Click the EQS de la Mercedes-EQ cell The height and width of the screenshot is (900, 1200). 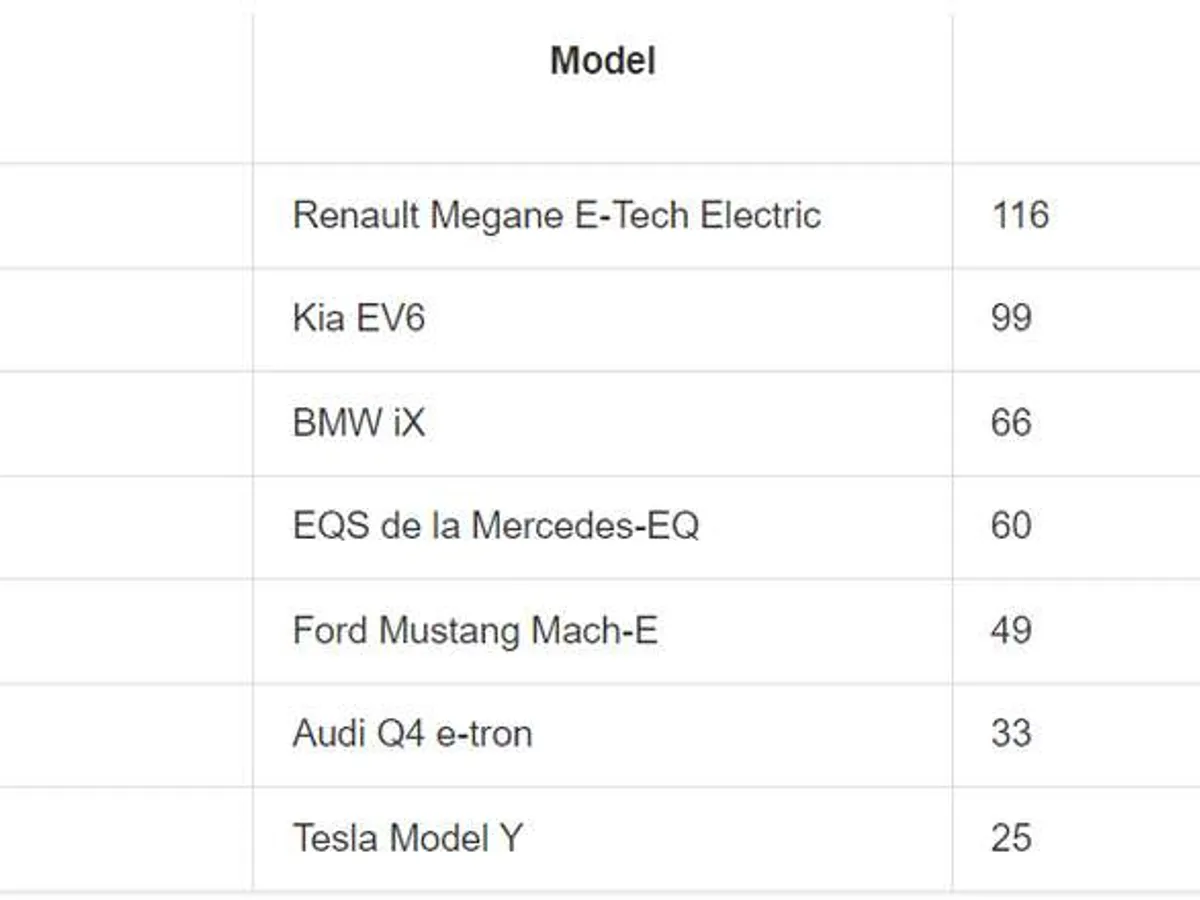[x=495, y=526]
